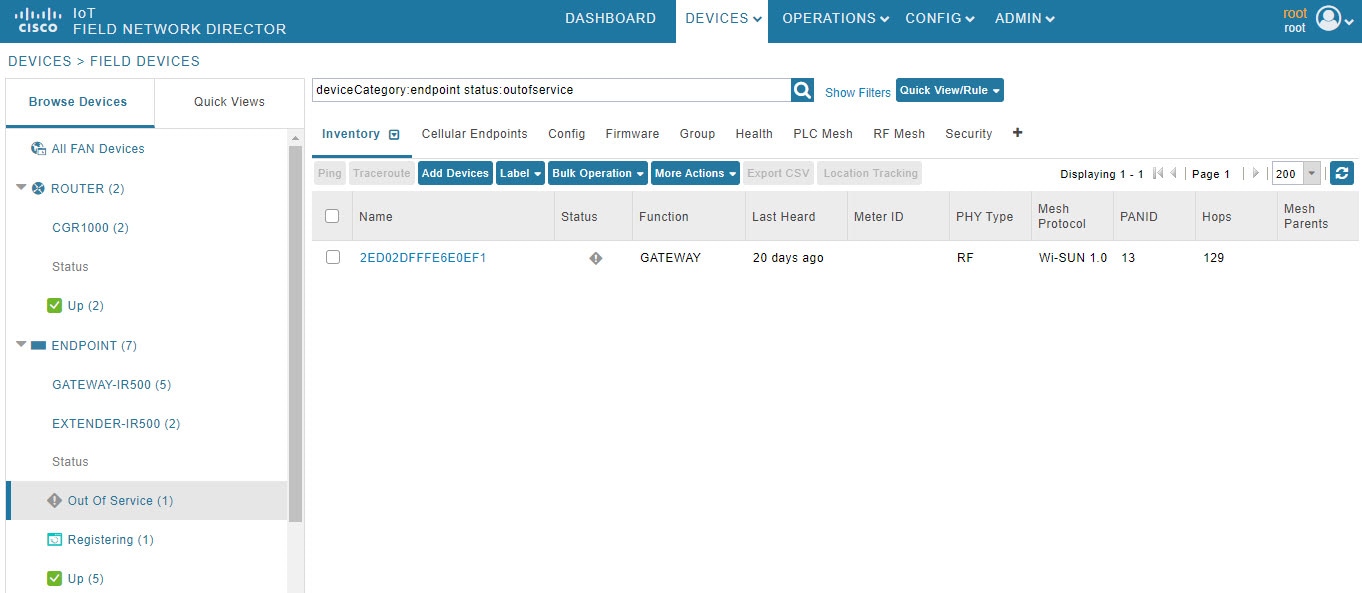Image resolution: width=1362 pixels, height=593 pixels.
Task: Go to DASHBOARD
Action: [611, 19]
